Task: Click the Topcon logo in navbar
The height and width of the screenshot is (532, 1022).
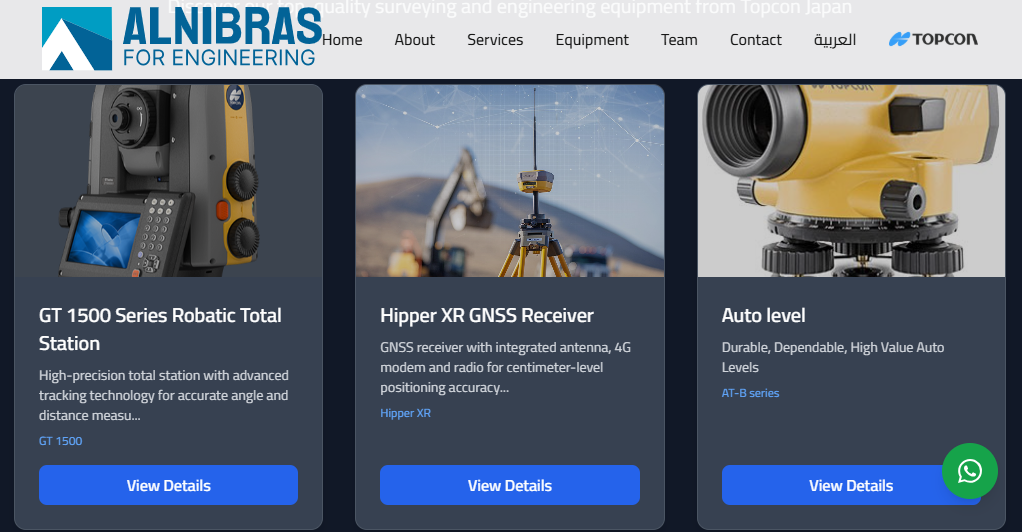Action: 933,40
